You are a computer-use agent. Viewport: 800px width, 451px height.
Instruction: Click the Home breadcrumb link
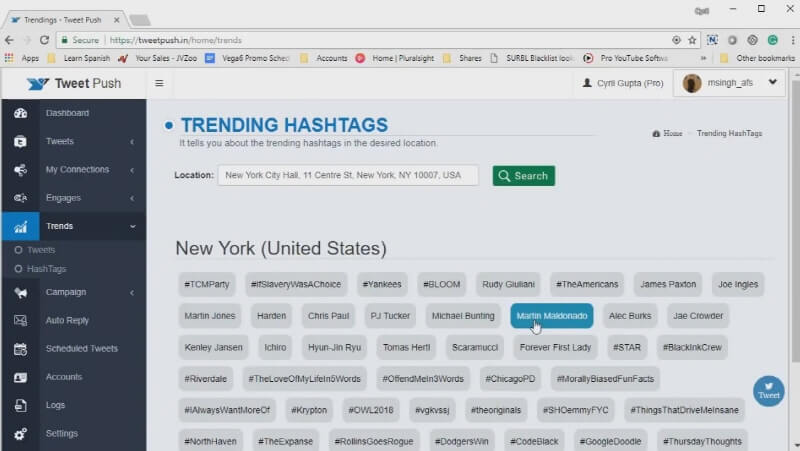[672, 134]
